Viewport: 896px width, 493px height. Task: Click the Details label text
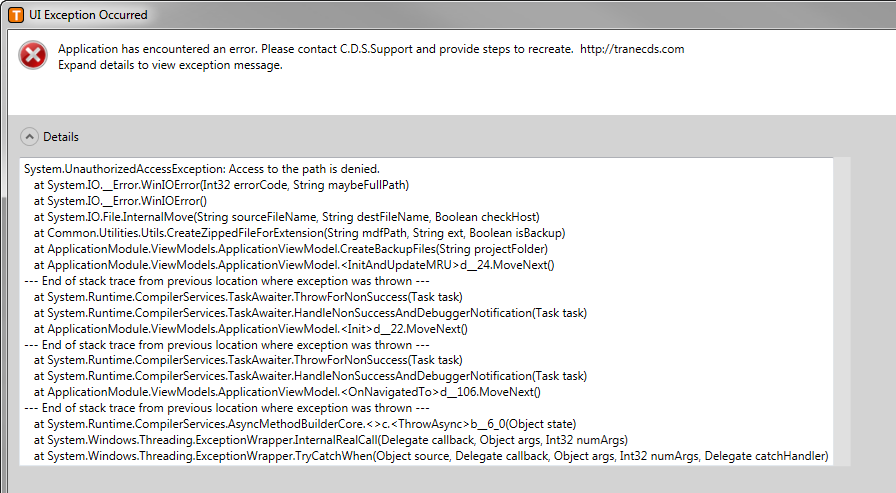tap(60, 137)
